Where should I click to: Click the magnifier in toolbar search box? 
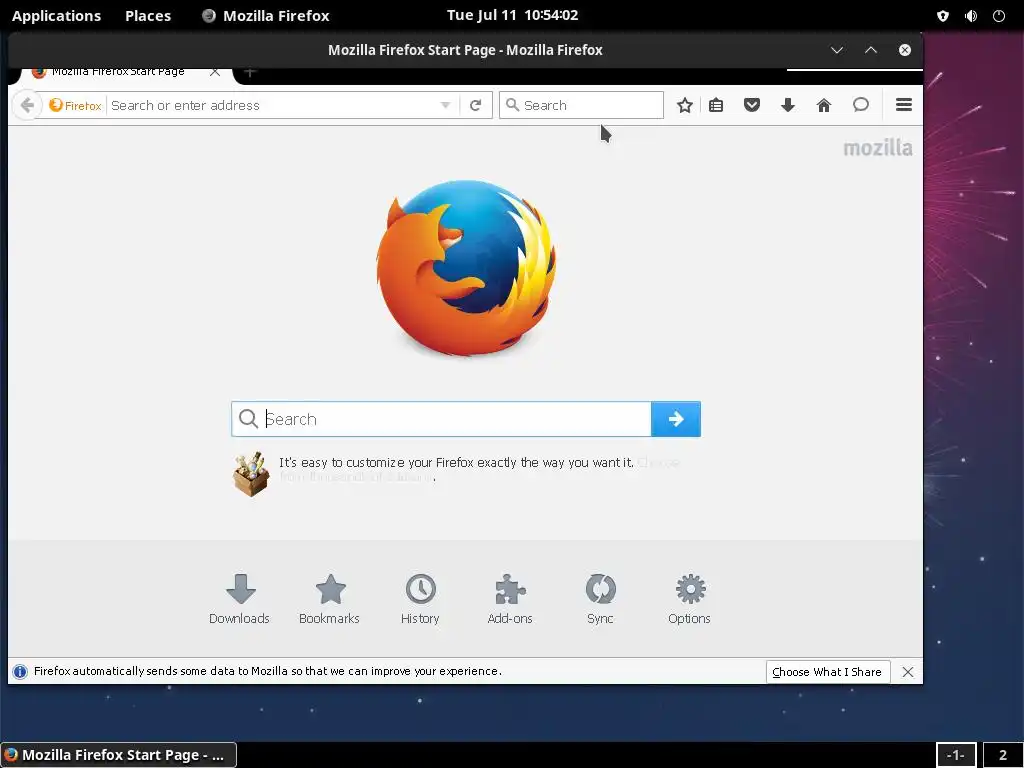pos(513,105)
